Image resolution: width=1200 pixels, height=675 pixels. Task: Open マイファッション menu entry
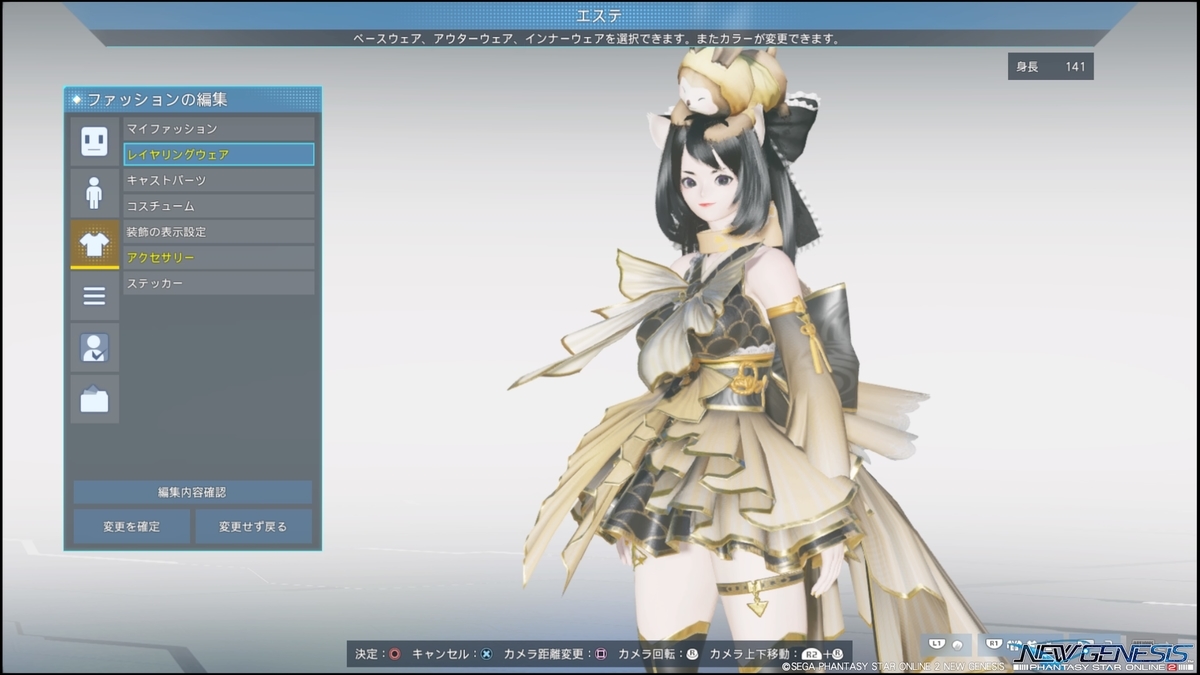tap(218, 129)
